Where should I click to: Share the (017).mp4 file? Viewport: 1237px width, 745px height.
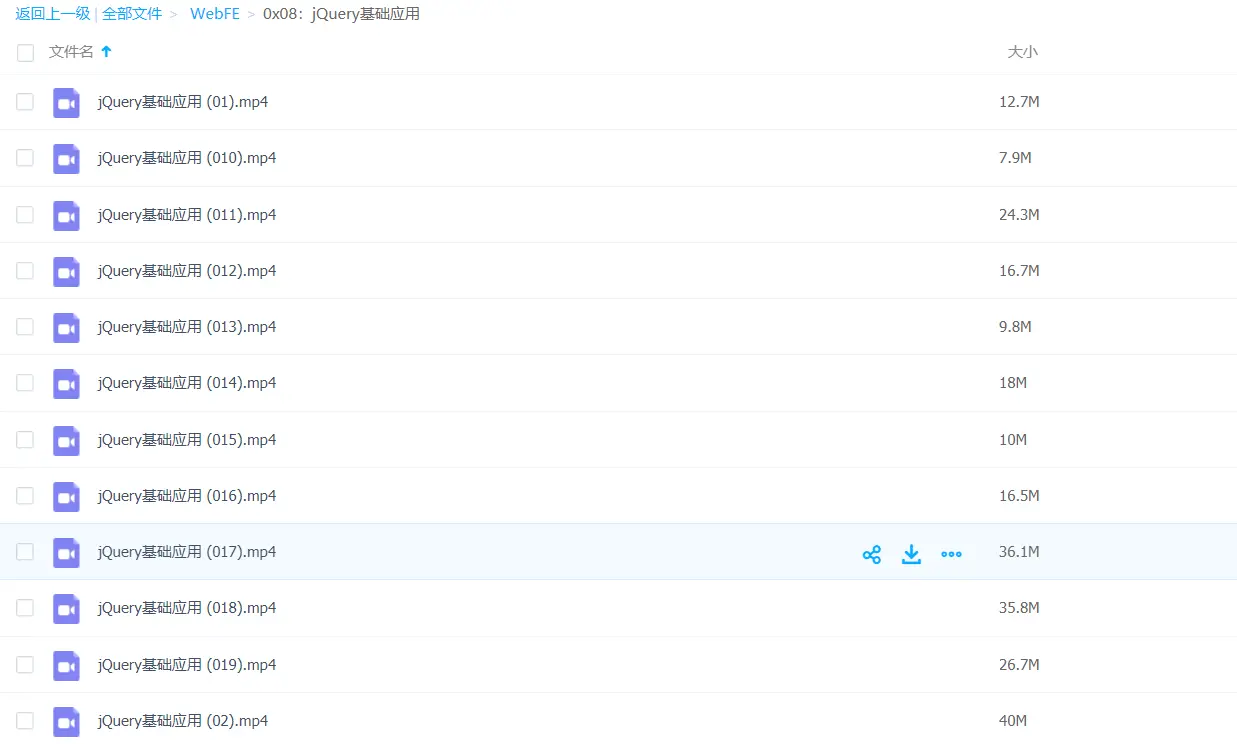pos(872,554)
